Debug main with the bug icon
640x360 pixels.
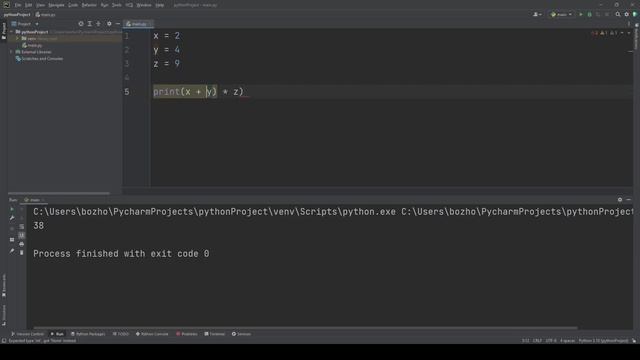(589, 15)
